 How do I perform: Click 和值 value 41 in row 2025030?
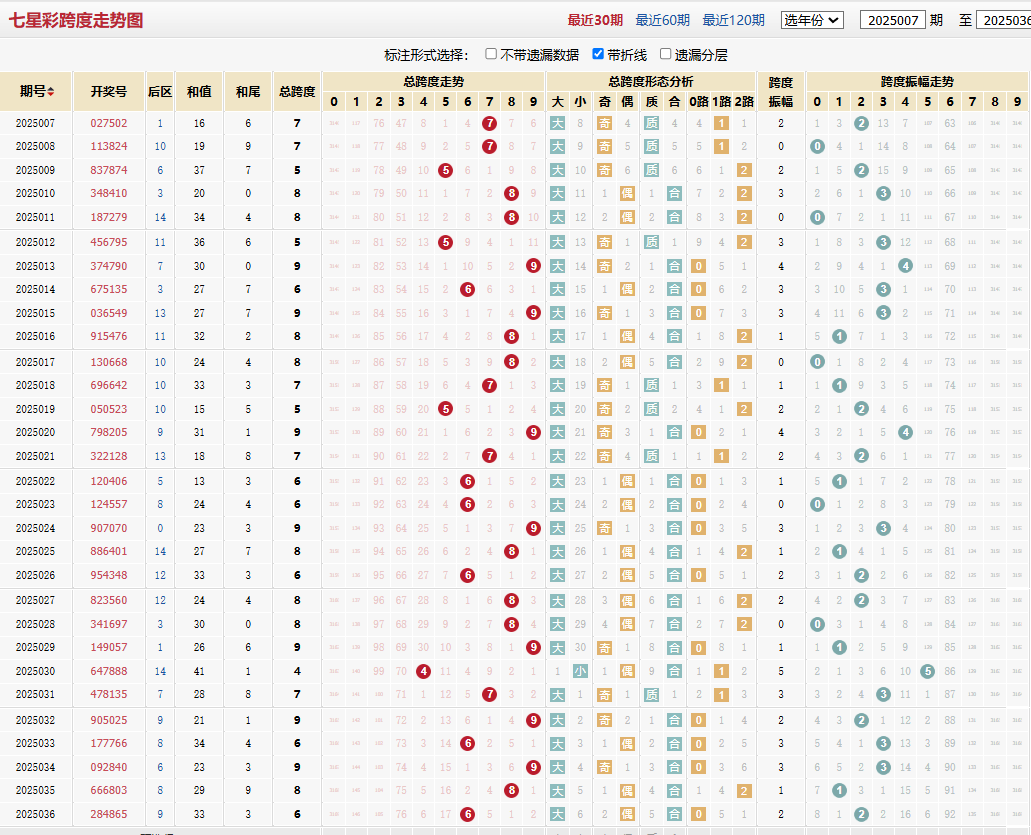click(x=199, y=671)
